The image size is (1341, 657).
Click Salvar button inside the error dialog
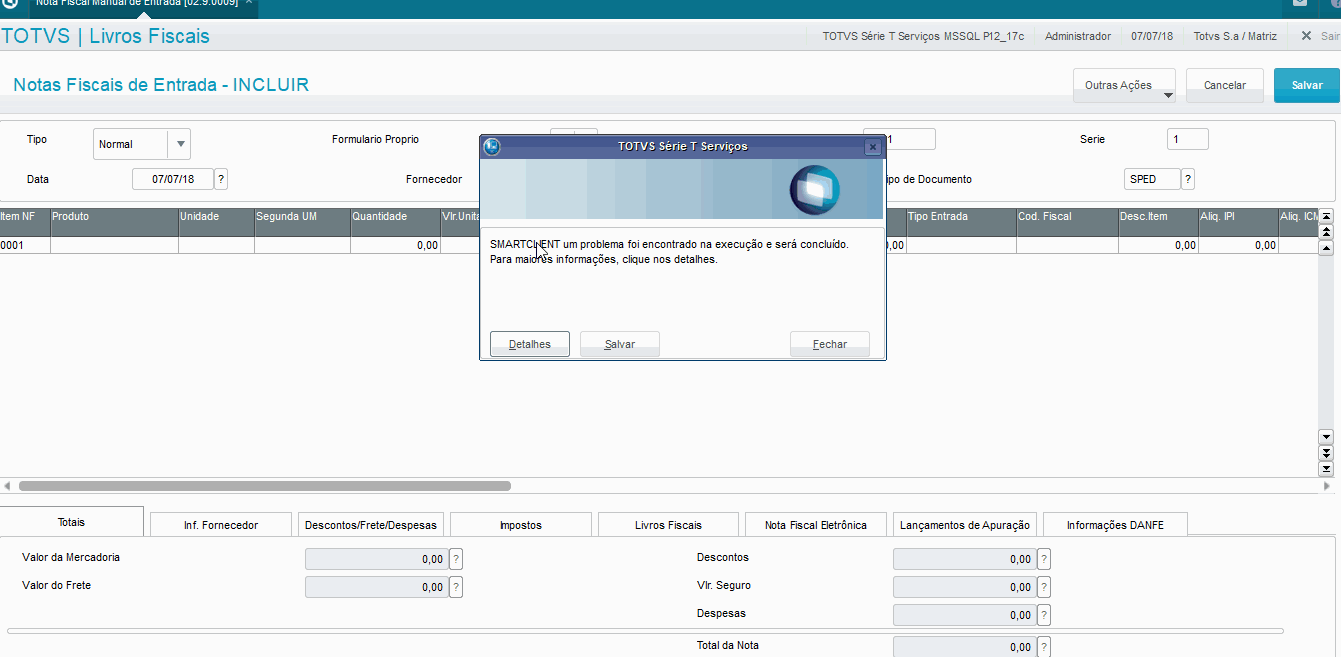620,344
